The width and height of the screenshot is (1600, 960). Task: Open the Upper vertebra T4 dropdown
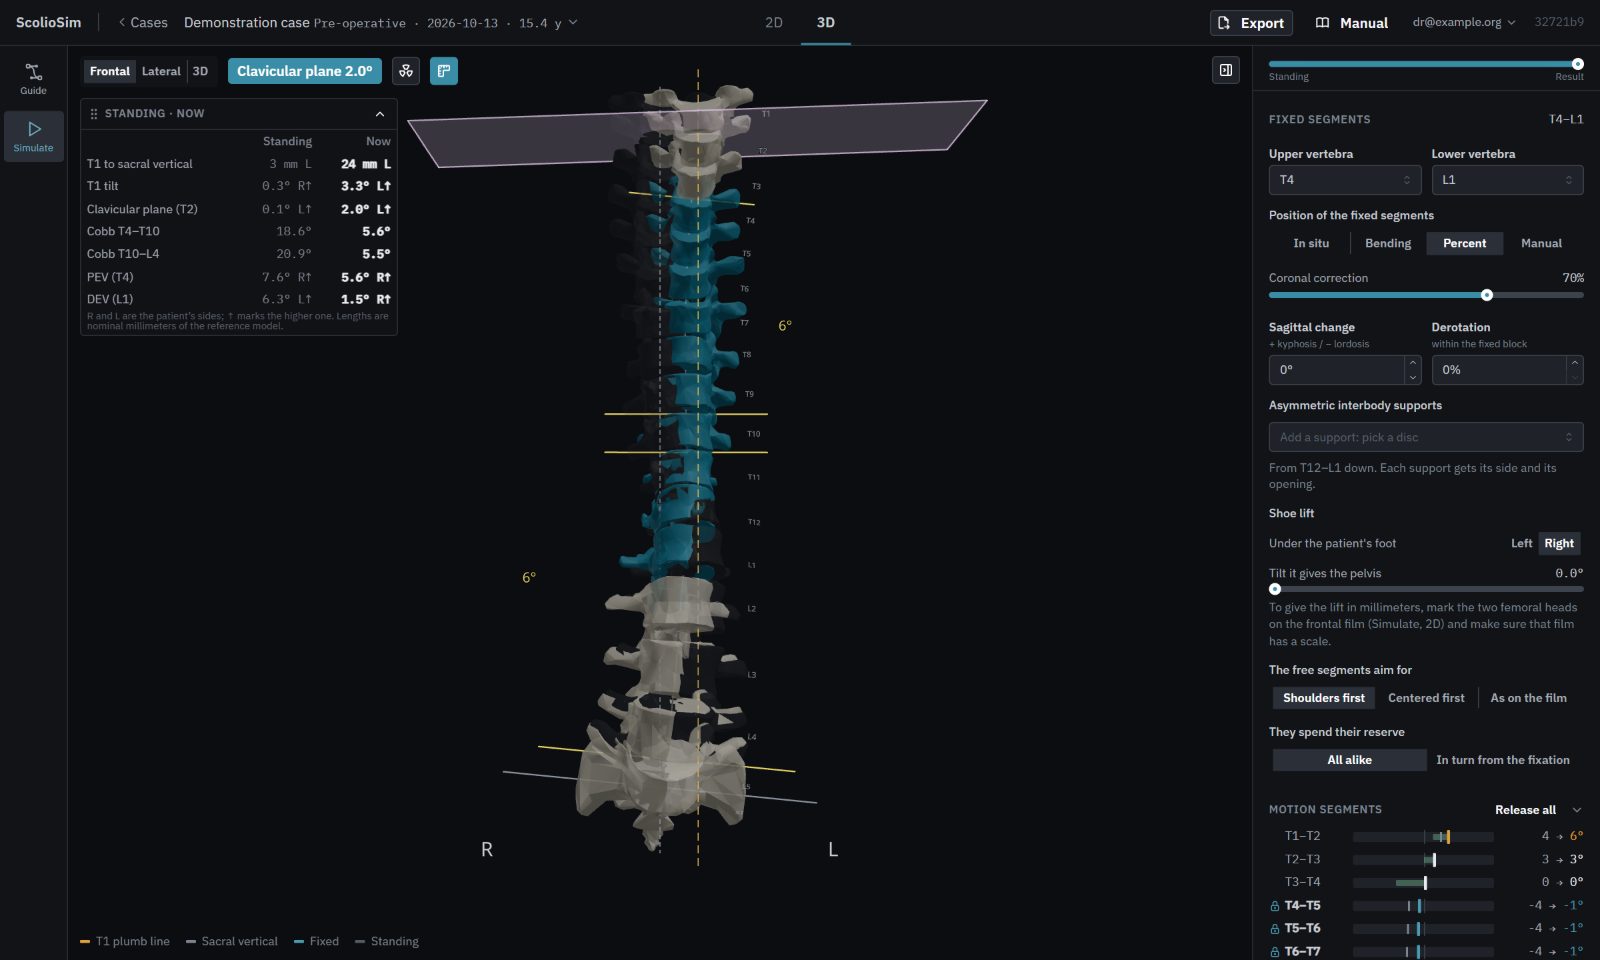pyautogui.click(x=1345, y=180)
